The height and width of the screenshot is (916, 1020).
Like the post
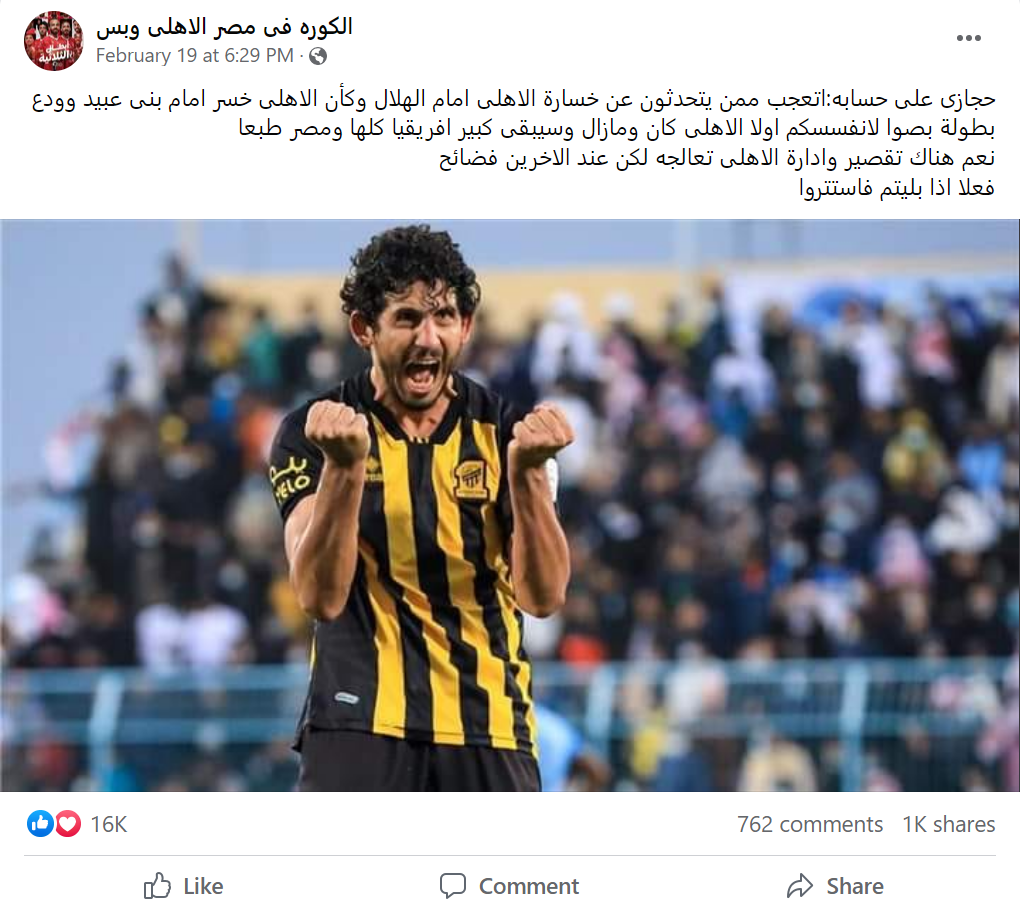pyautogui.click(x=184, y=885)
